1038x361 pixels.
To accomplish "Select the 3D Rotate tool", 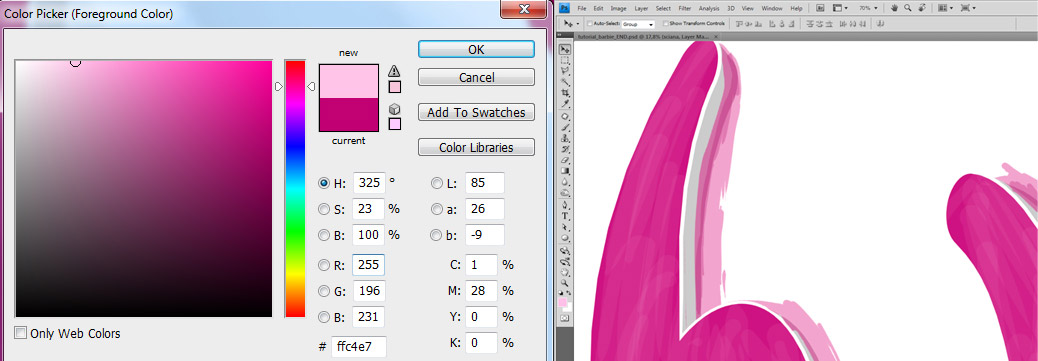I will [565, 250].
